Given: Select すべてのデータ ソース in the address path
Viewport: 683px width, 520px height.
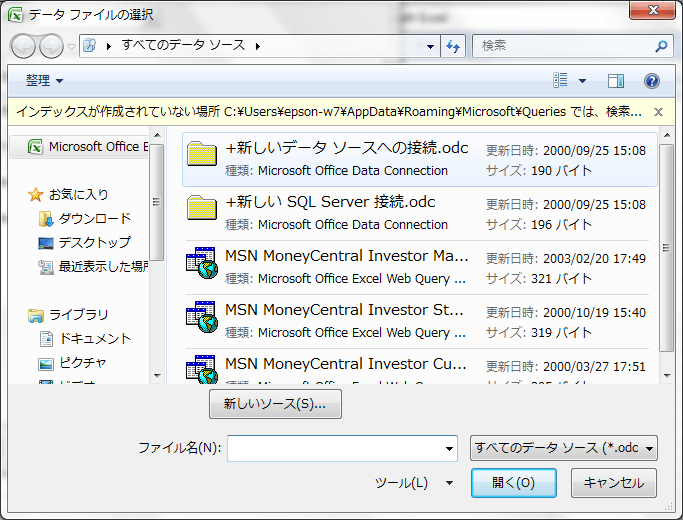Looking at the screenshot, I should 183,45.
